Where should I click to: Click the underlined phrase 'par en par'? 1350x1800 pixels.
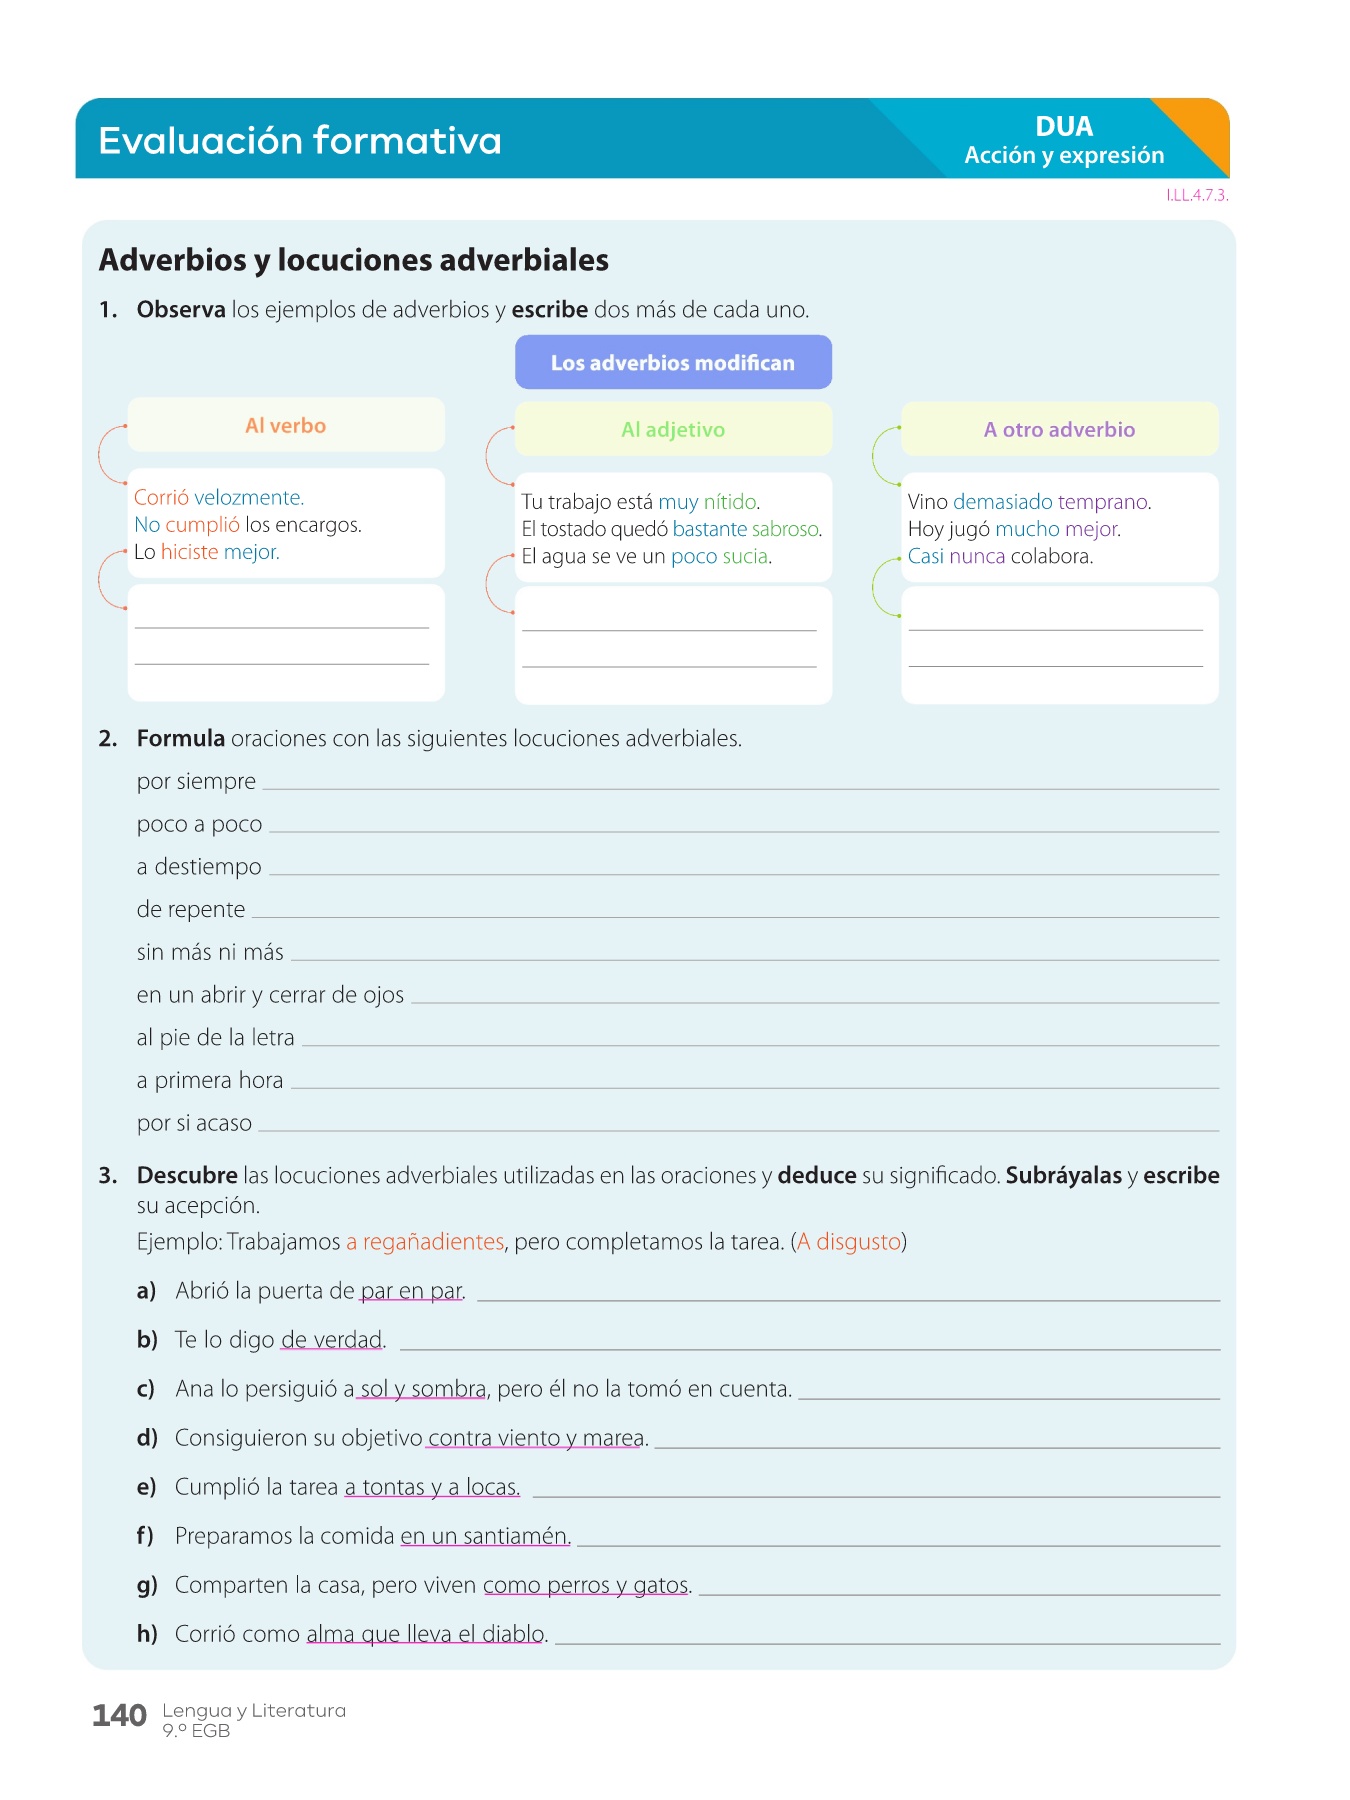coord(411,1291)
